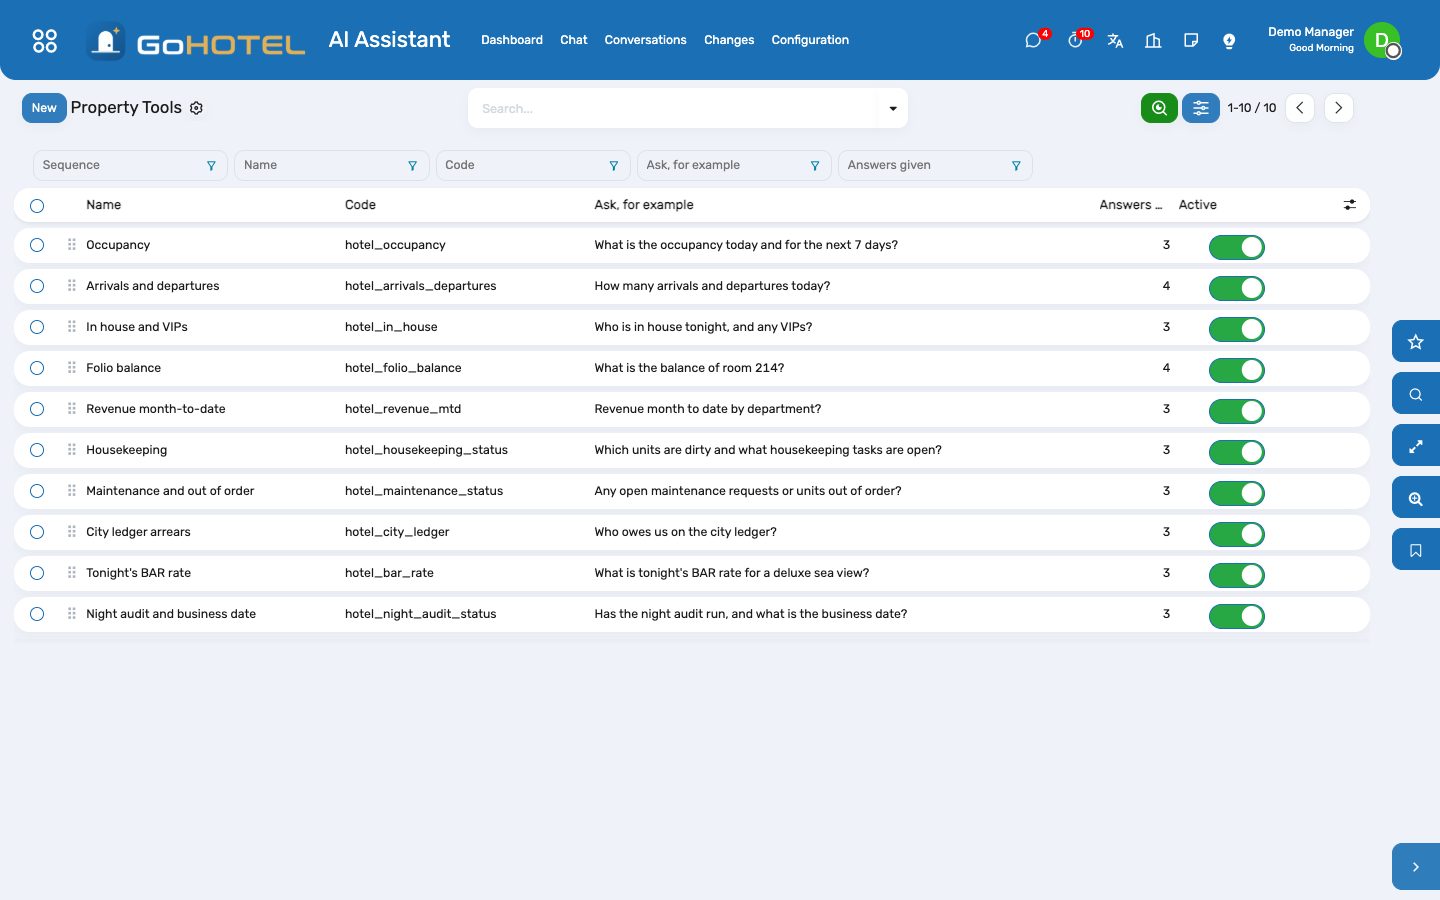Viewport: 1440px width, 900px height.
Task: Toggle Night audit and business date switch
Action: 1237,616
